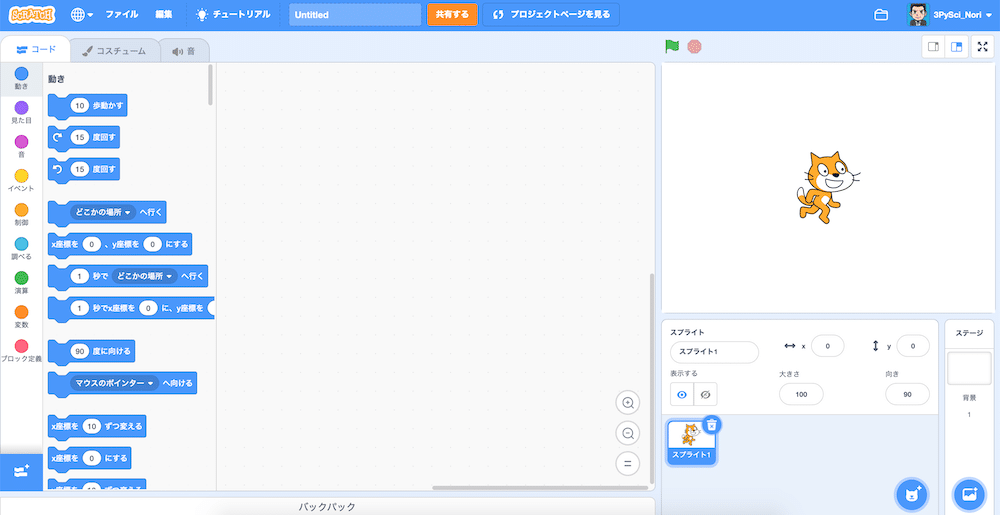The image size is (1000, 515).
Task: Click the Scratch logo
Action: (x=33, y=14)
